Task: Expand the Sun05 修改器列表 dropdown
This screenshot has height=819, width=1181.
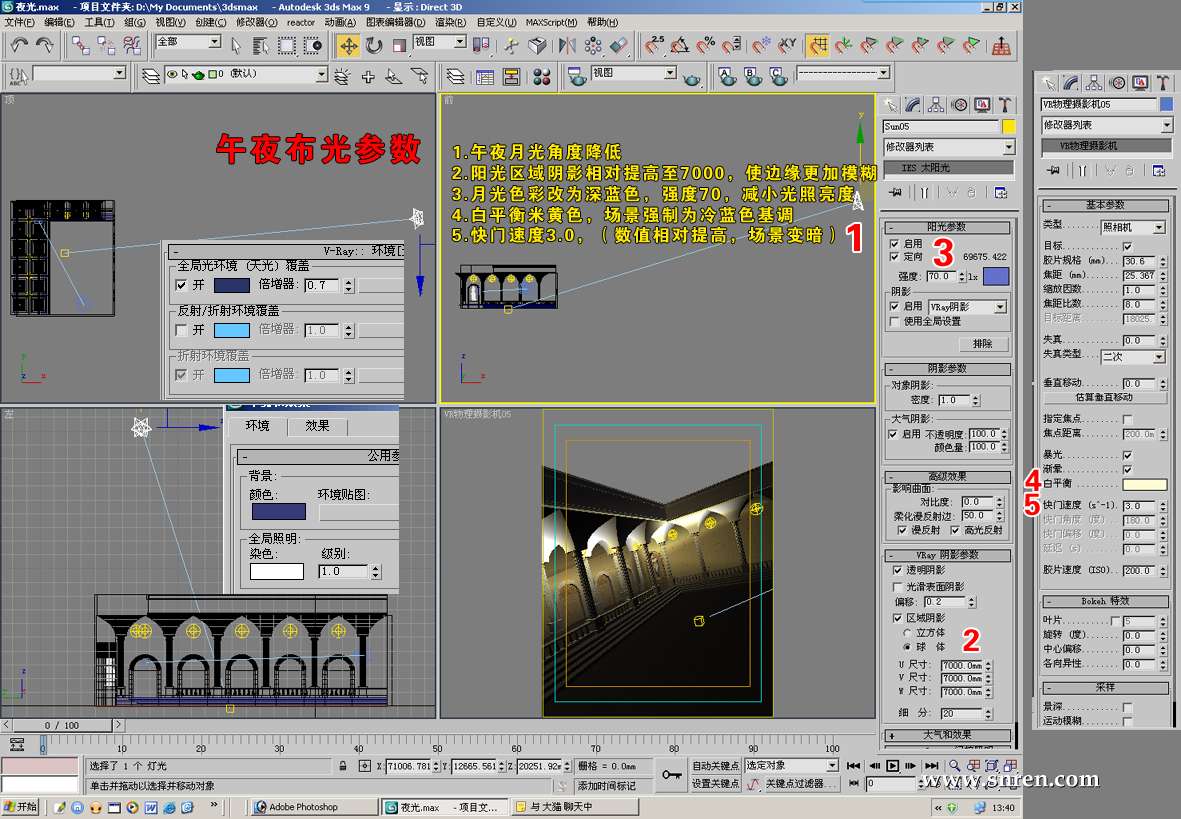Action: click(x=1009, y=147)
